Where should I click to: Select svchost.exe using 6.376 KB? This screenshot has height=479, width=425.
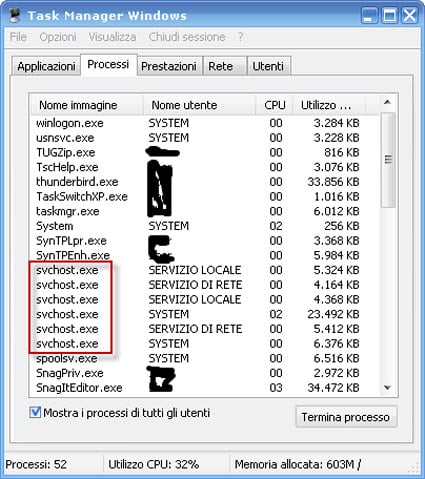204,343
